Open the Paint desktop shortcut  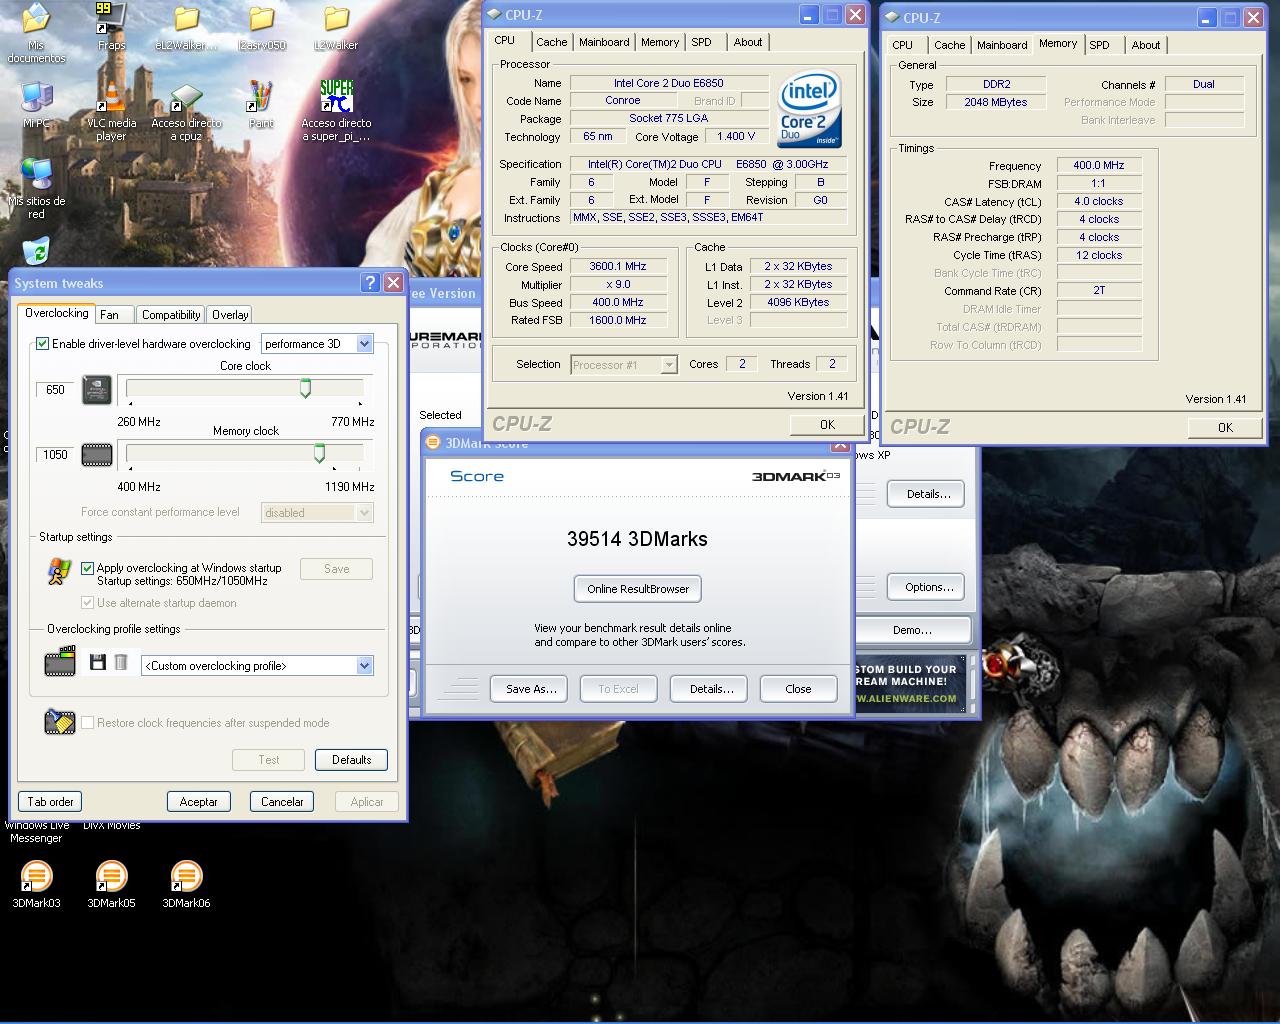(x=261, y=98)
